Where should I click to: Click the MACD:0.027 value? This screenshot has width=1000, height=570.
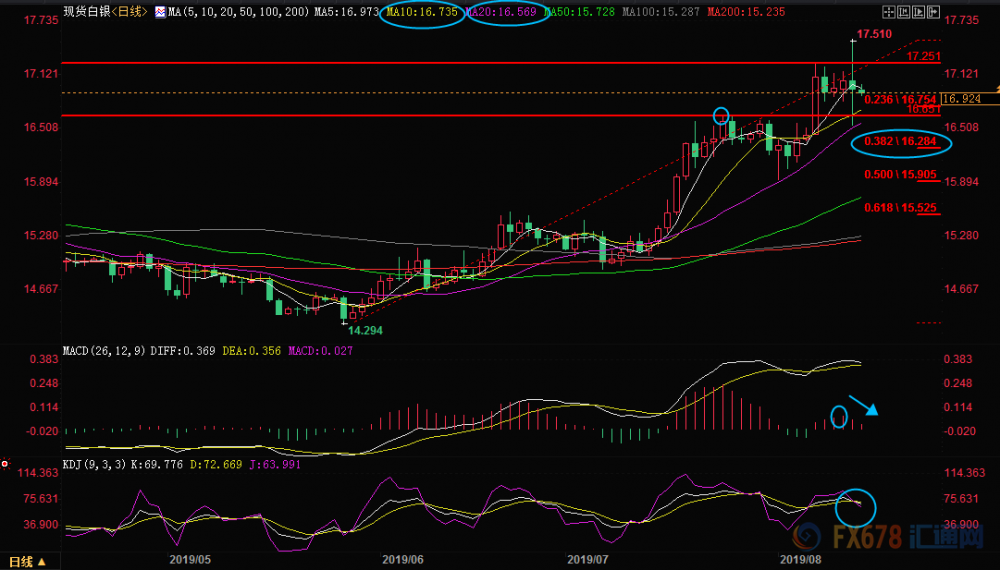pyautogui.click(x=320, y=351)
